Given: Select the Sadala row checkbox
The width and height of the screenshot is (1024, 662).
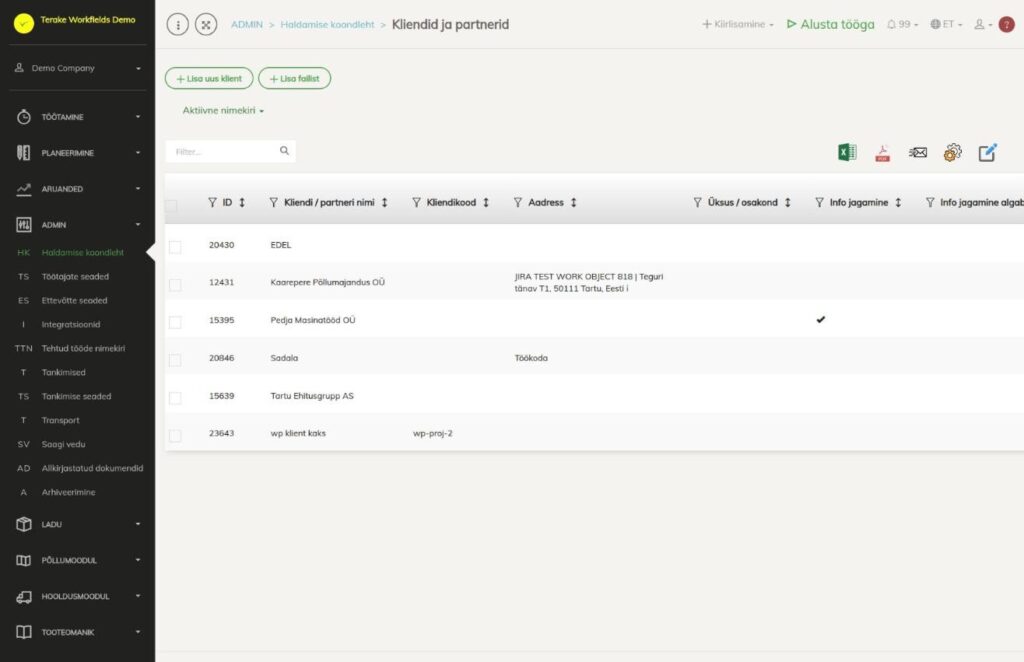Looking at the screenshot, I should tap(175, 360).
